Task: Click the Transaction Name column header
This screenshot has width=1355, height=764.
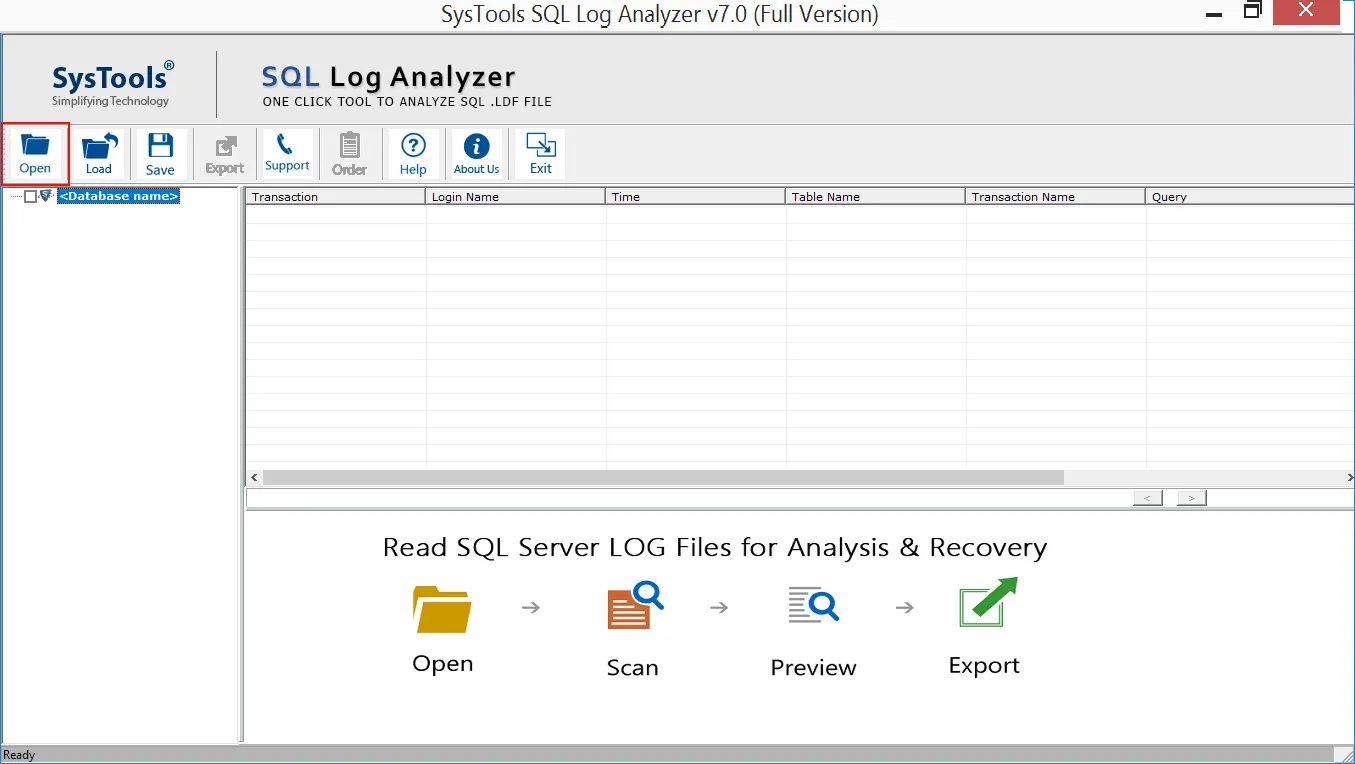Action: 1056,197
